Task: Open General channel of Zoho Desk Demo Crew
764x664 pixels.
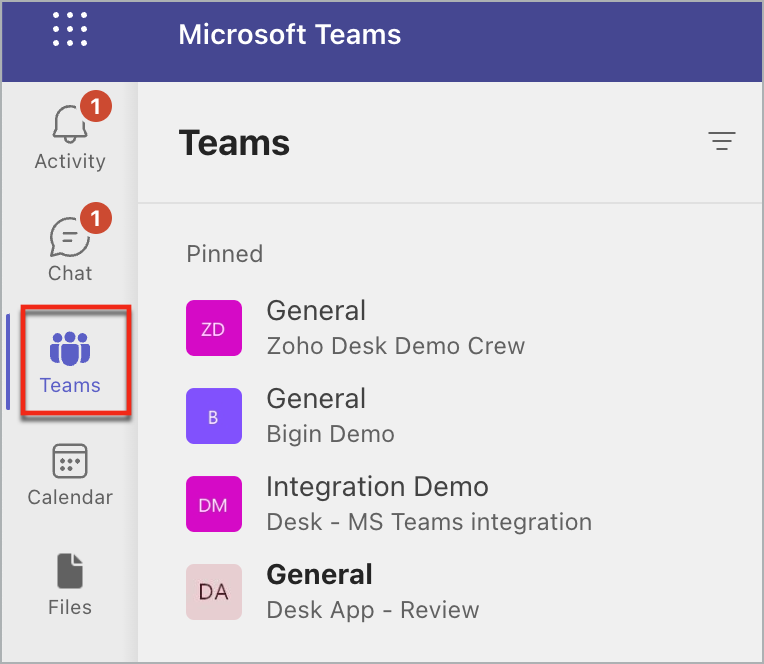Action: point(316,311)
